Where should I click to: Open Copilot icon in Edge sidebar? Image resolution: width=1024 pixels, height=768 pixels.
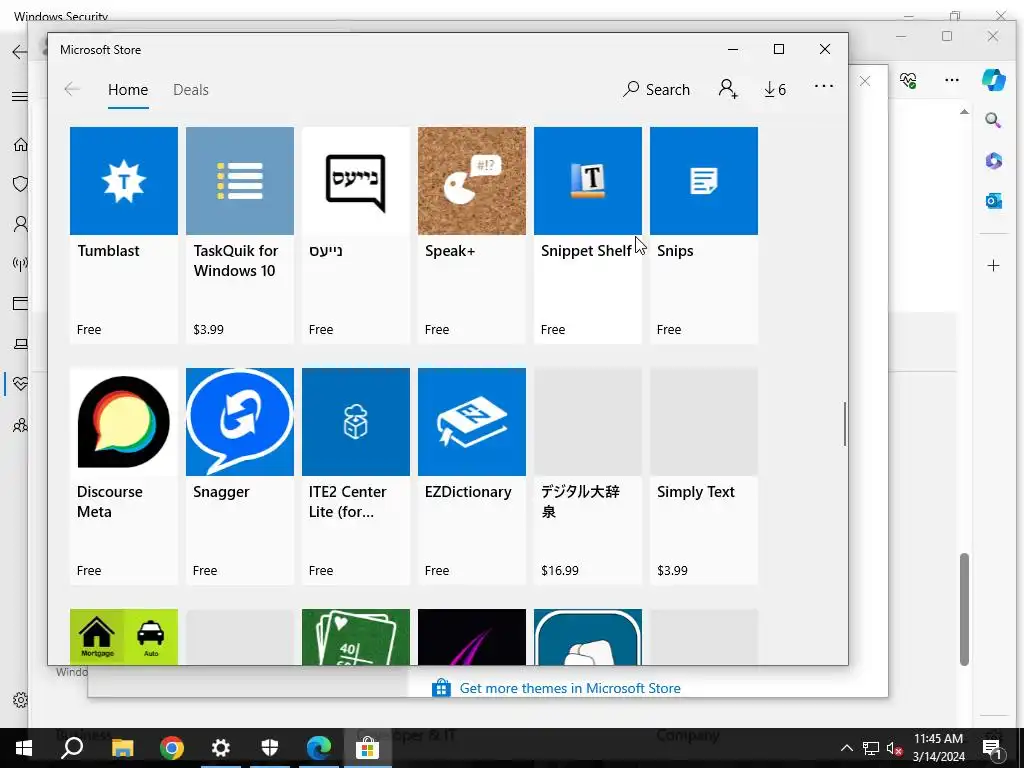click(994, 80)
